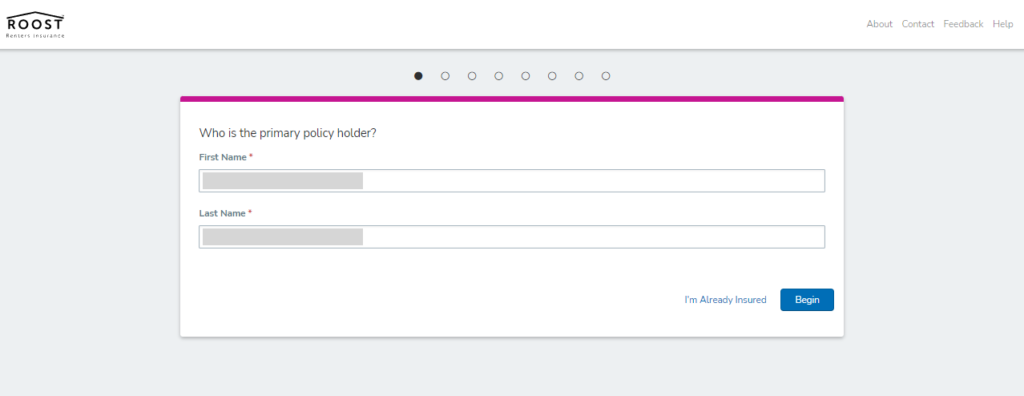
Task: Focus the First Name input field
Action: [511, 181]
